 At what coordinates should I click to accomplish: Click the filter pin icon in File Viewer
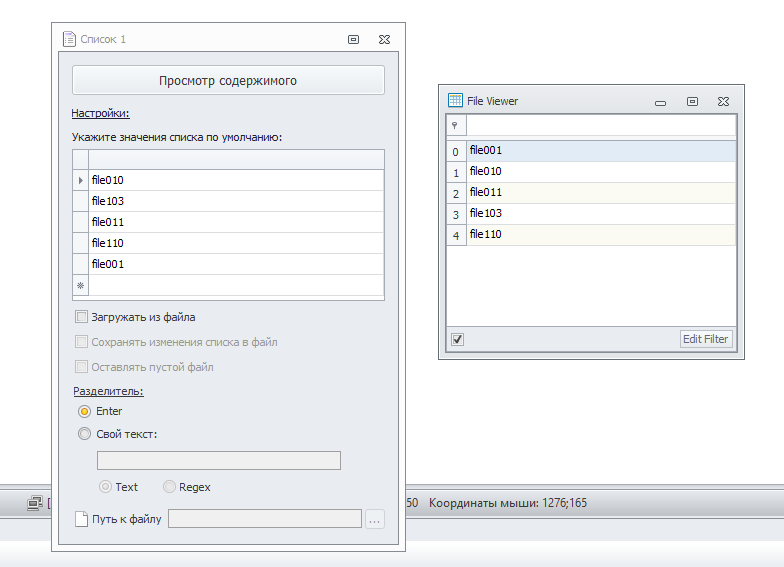pyautogui.click(x=455, y=125)
